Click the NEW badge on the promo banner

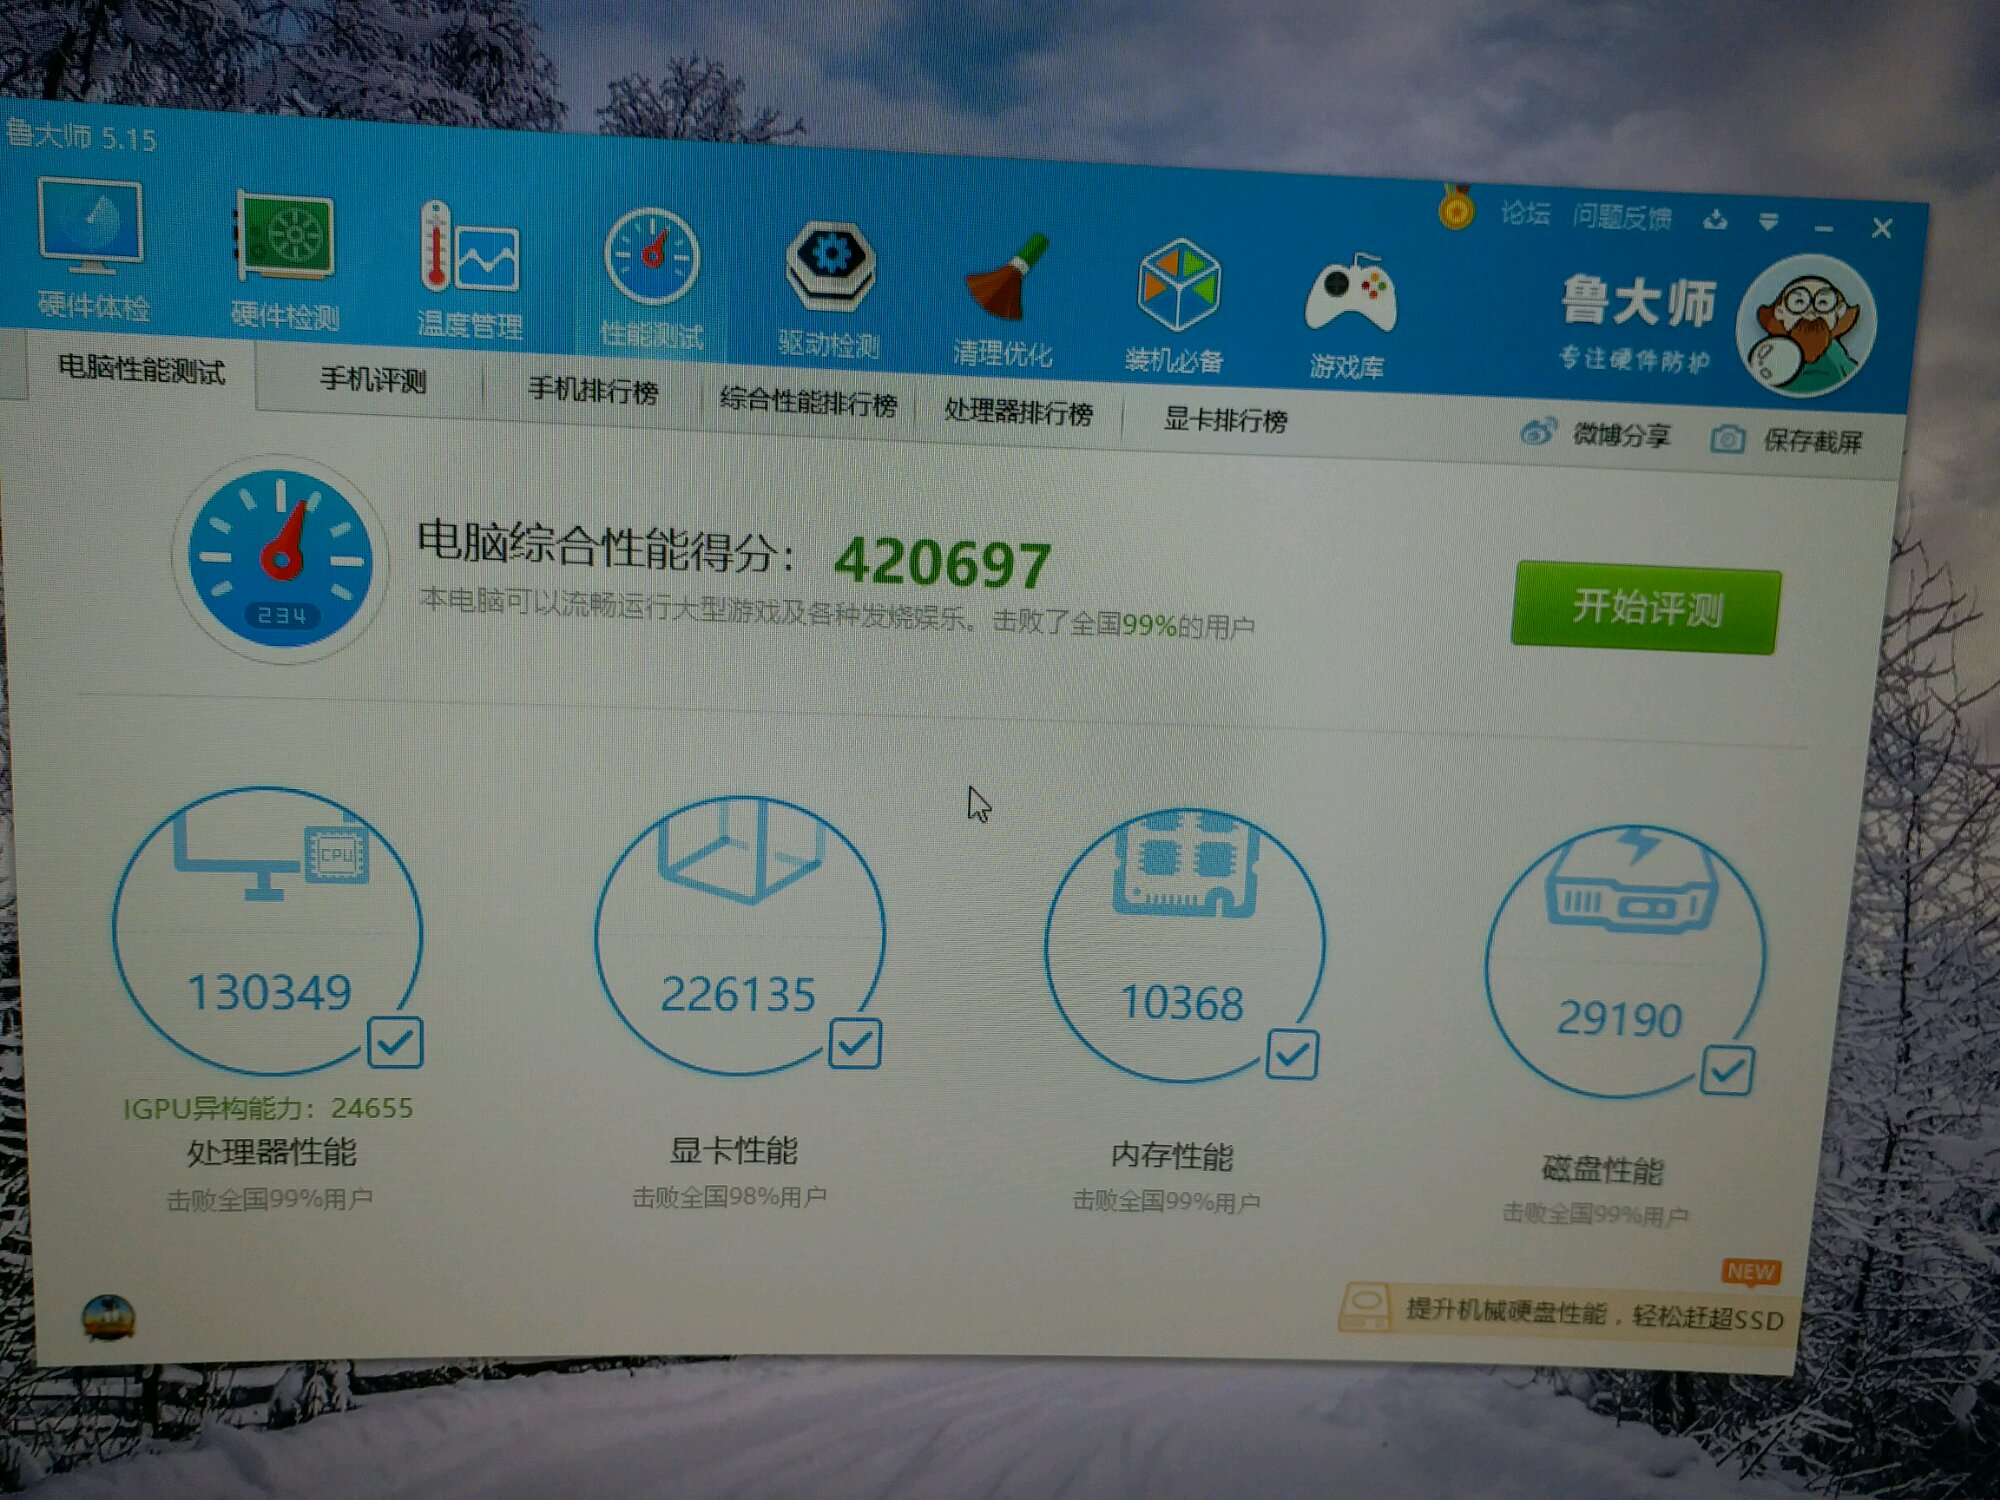point(1751,1271)
